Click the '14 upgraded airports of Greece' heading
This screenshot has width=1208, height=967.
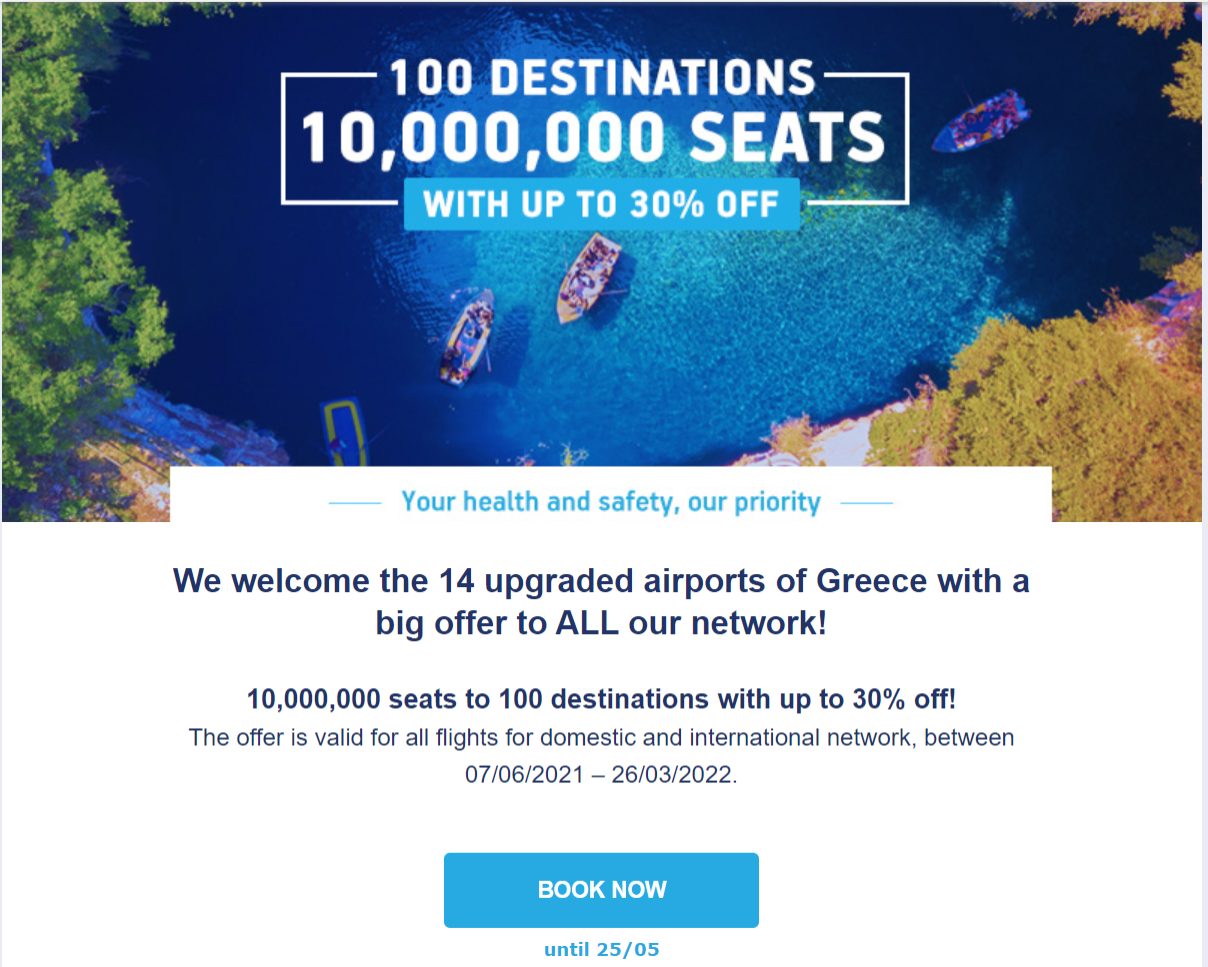click(601, 580)
